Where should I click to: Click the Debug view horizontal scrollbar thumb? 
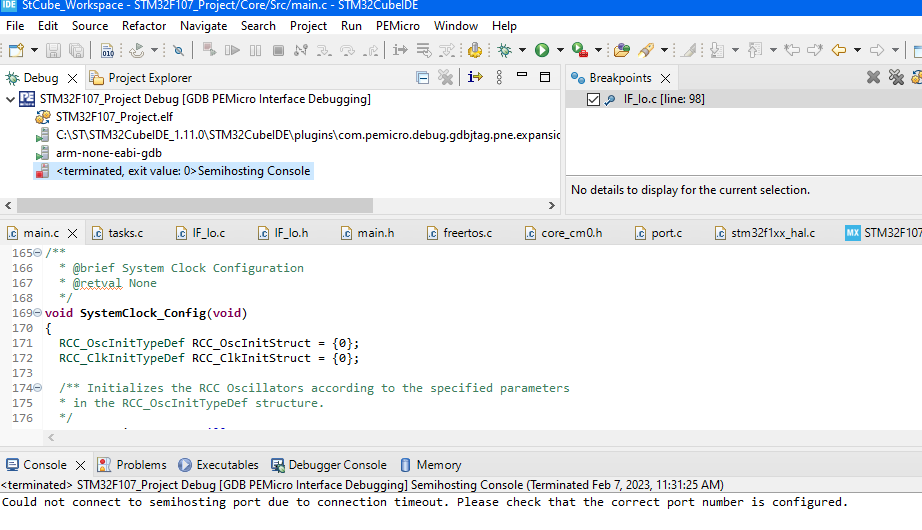(x=195, y=205)
